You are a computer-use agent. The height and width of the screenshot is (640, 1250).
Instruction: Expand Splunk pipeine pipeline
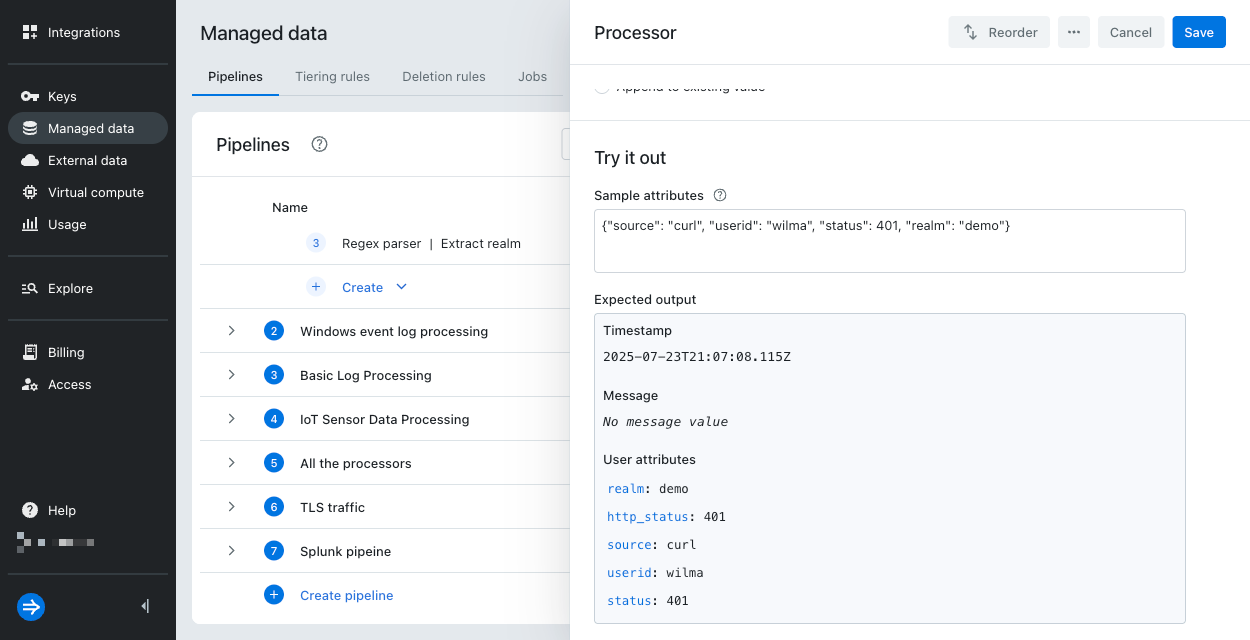pyautogui.click(x=231, y=551)
